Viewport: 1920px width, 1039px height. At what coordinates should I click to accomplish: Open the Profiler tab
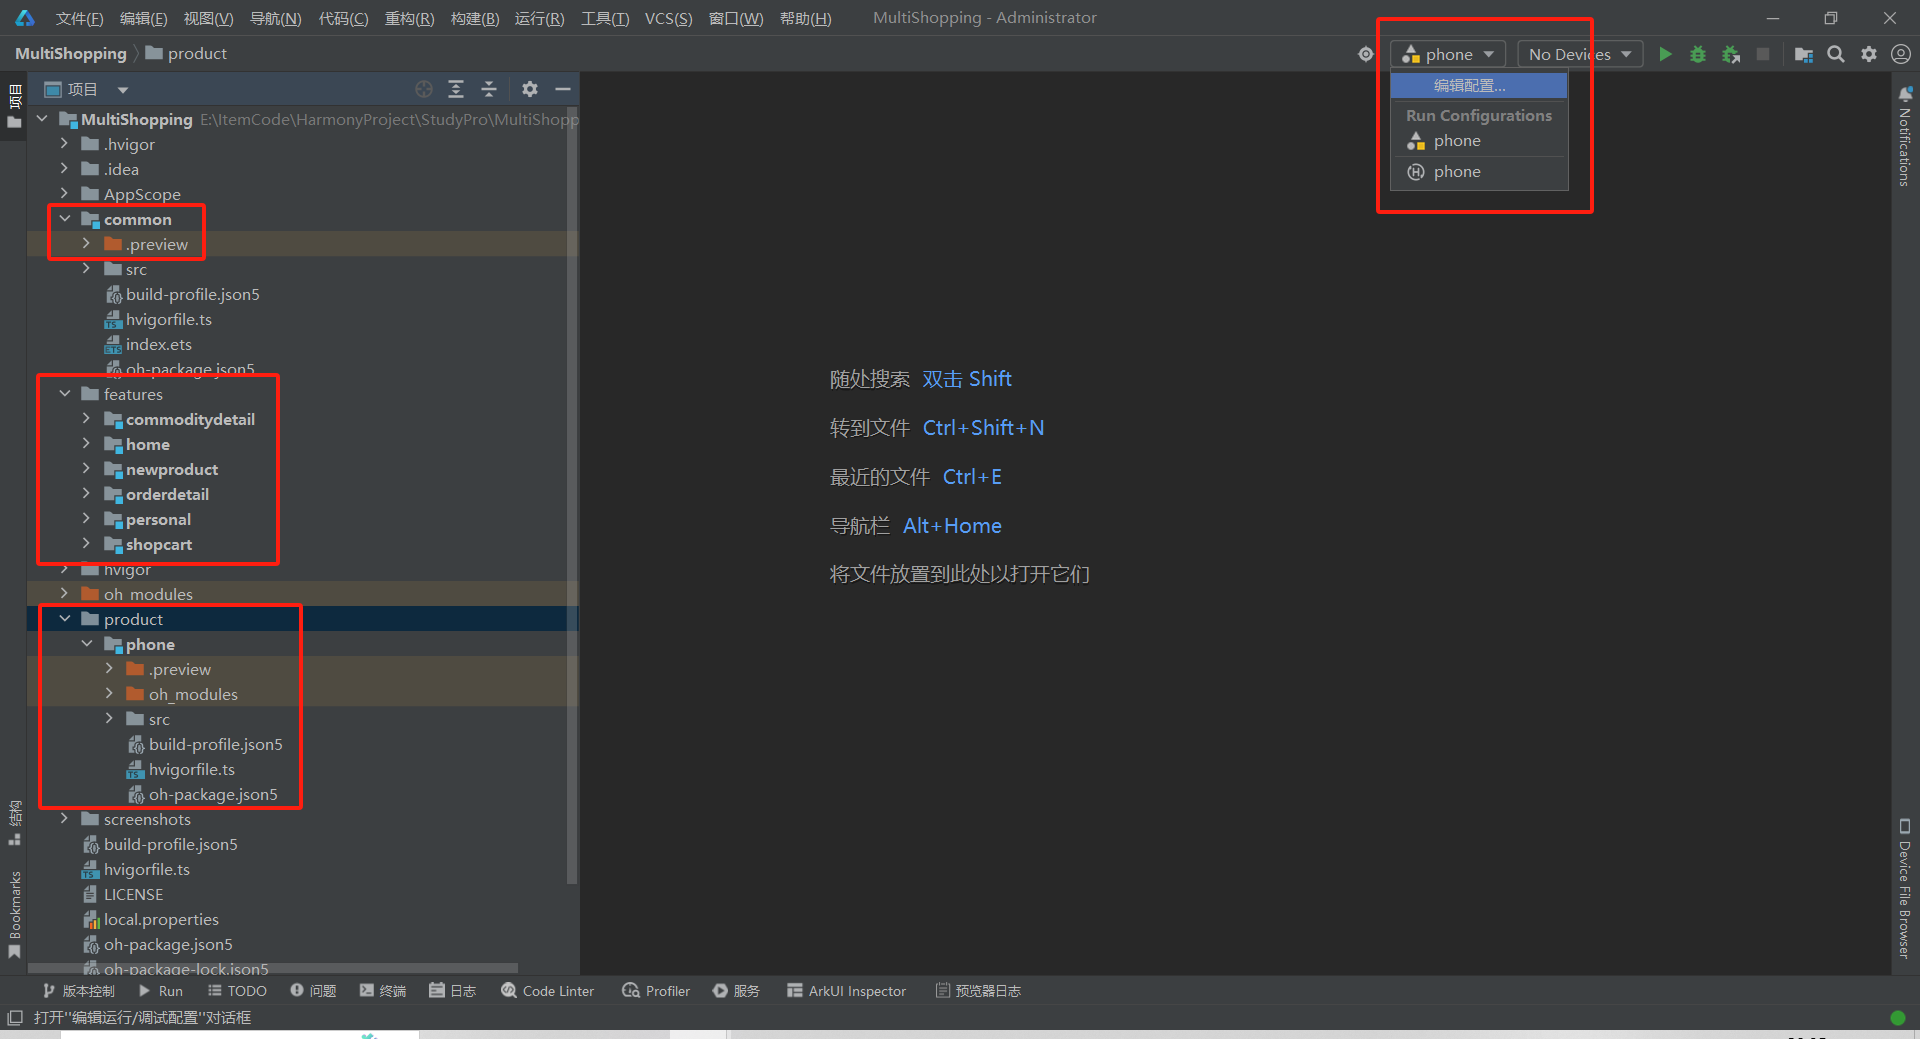pyautogui.click(x=656, y=991)
